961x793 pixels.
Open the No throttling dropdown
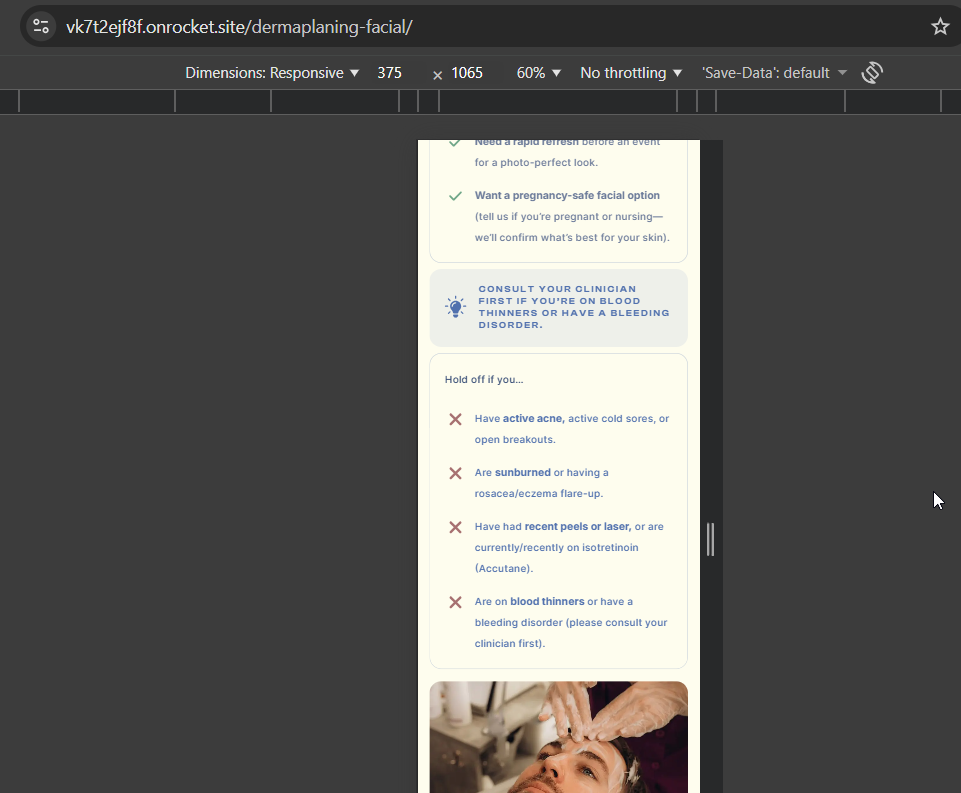[631, 73]
